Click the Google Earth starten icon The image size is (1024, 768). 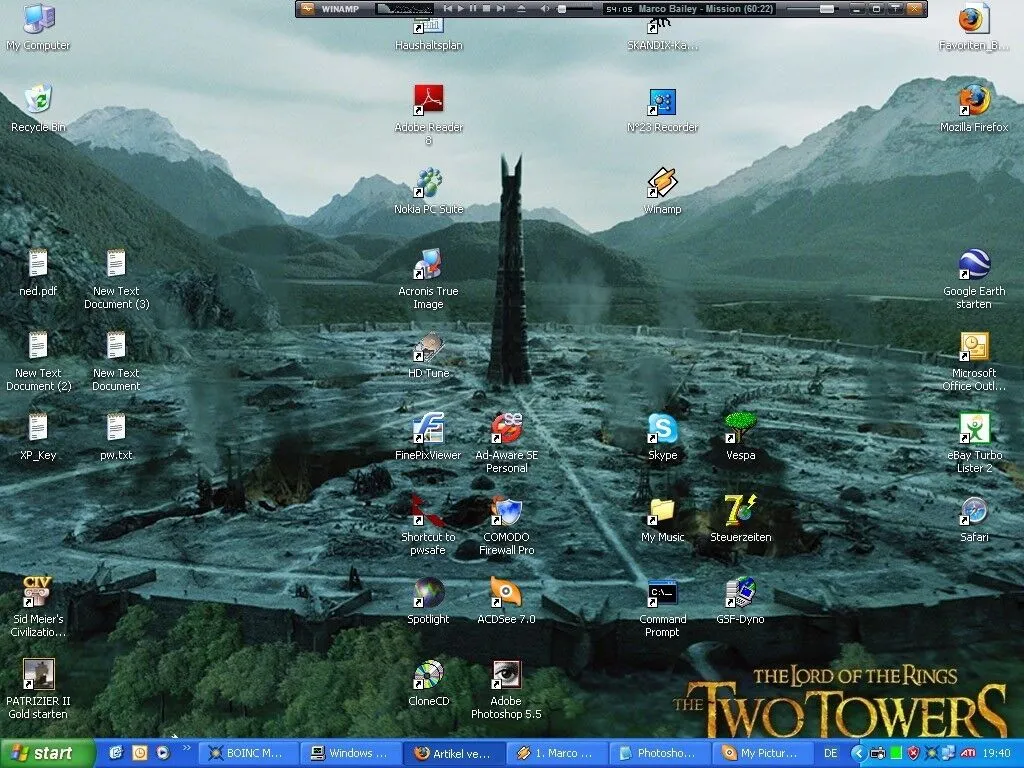[x=973, y=265]
